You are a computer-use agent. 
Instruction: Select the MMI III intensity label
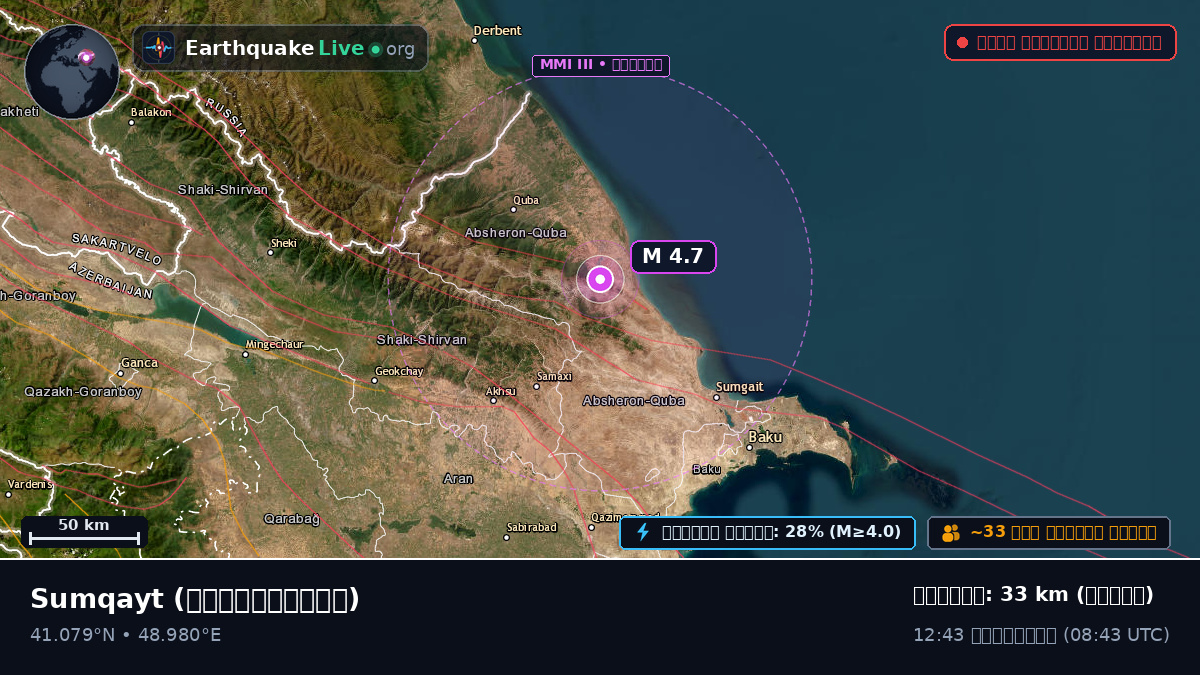pos(601,66)
